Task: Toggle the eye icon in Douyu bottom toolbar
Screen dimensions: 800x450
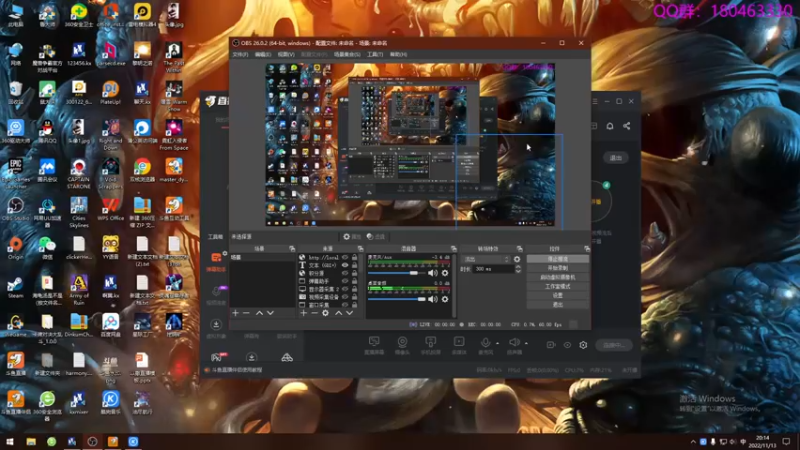Action: tap(567, 345)
